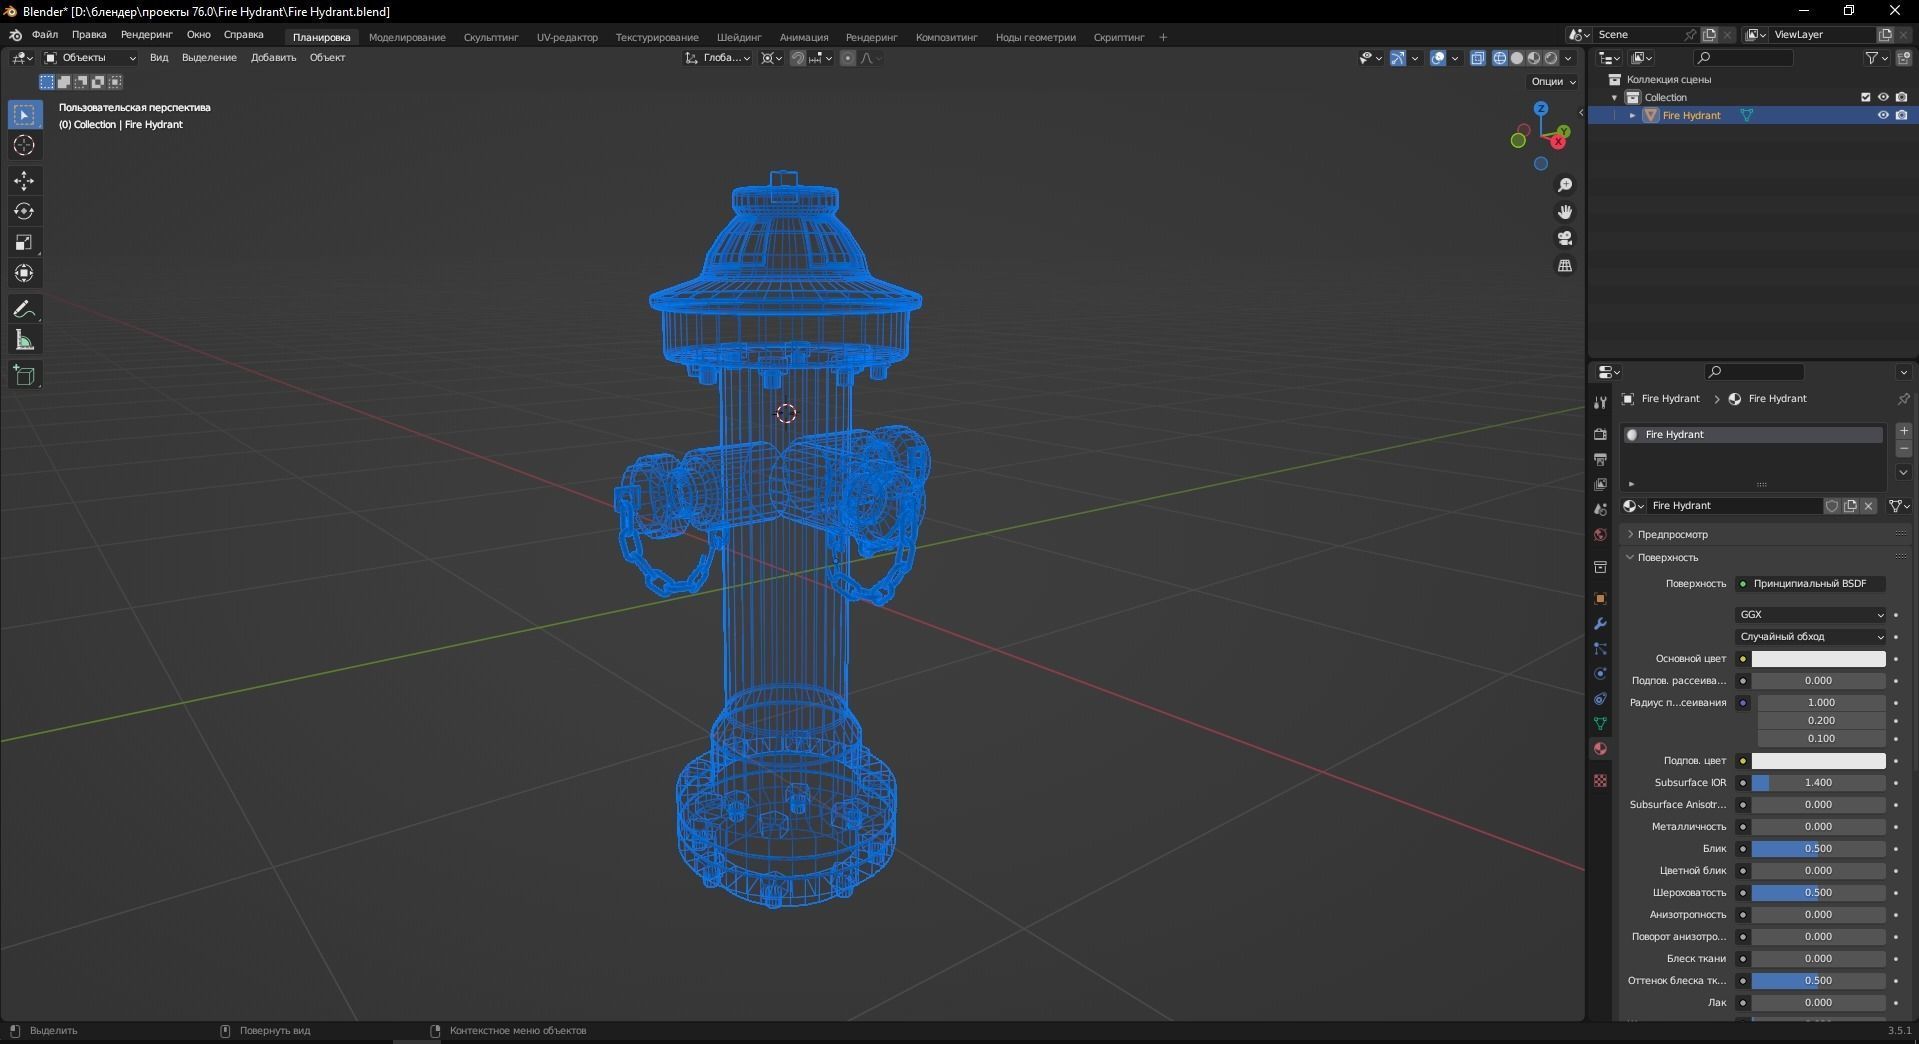Image resolution: width=1919 pixels, height=1044 pixels.
Task: Switch orthographic/perspective with grid icon
Action: (x=1565, y=266)
